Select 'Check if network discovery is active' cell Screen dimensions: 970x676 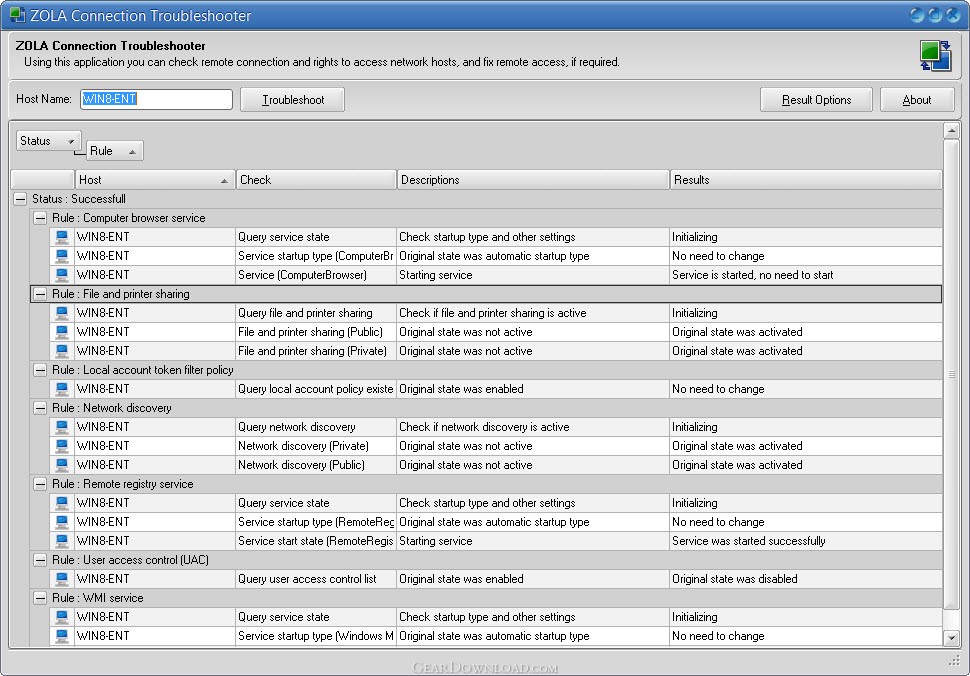pos(533,427)
